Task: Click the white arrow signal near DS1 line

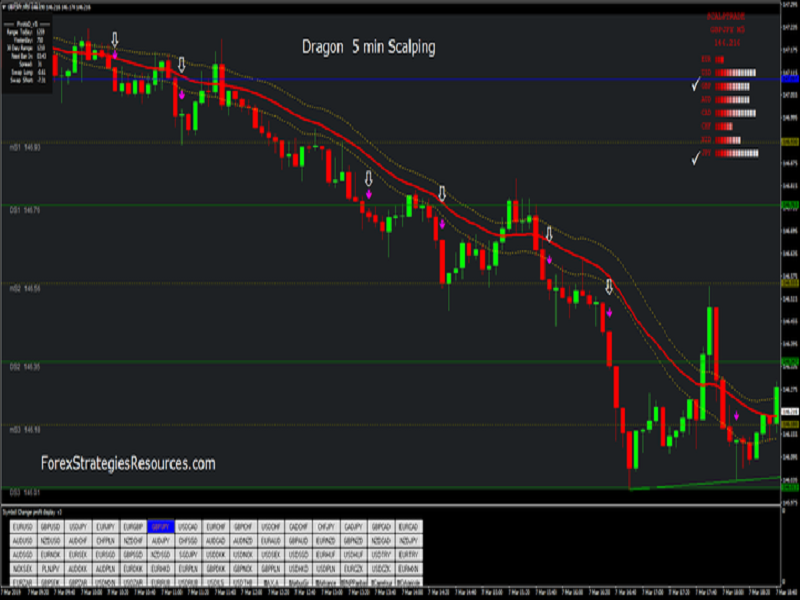Action: tap(442, 193)
